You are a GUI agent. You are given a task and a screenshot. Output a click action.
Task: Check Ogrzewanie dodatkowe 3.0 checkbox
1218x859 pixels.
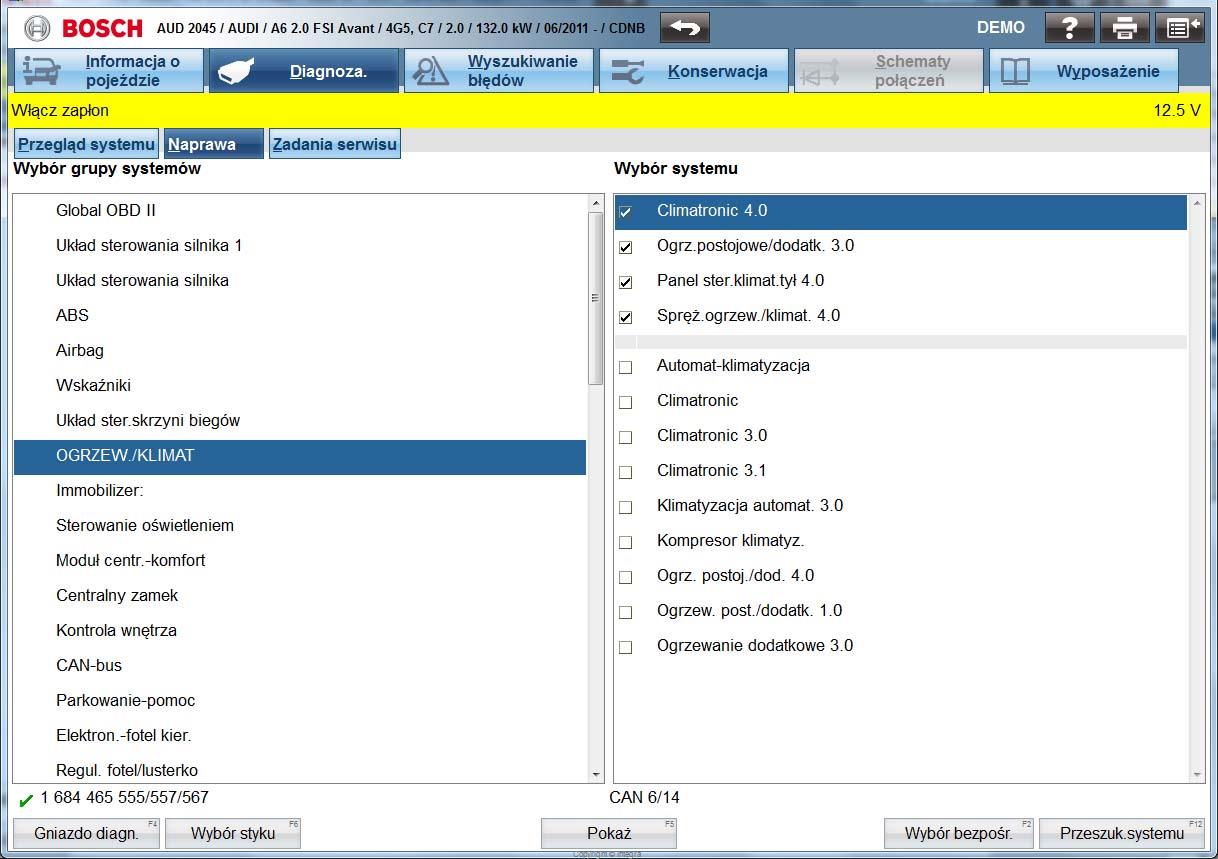(625, 647)
